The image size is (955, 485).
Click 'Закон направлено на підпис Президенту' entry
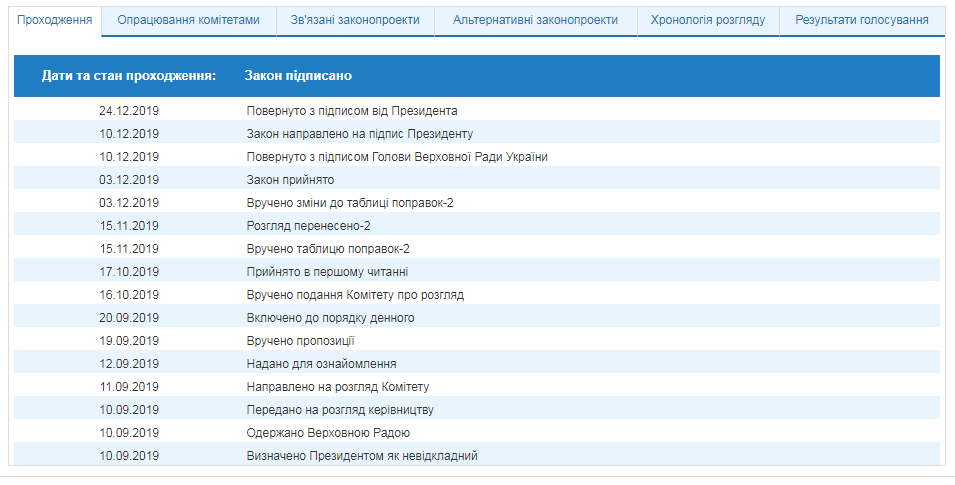[359, 134]
